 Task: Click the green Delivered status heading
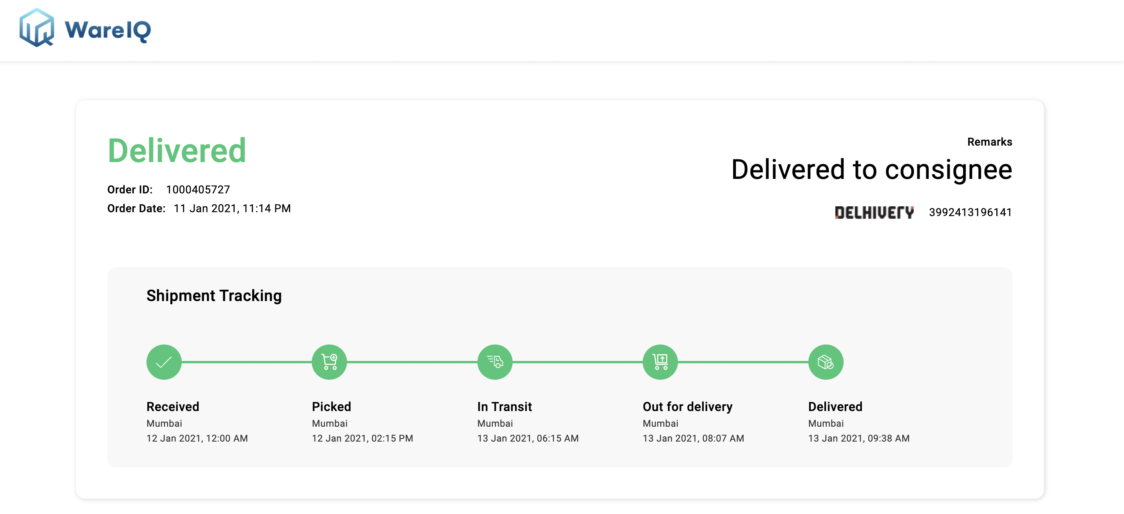coord(177,151)
